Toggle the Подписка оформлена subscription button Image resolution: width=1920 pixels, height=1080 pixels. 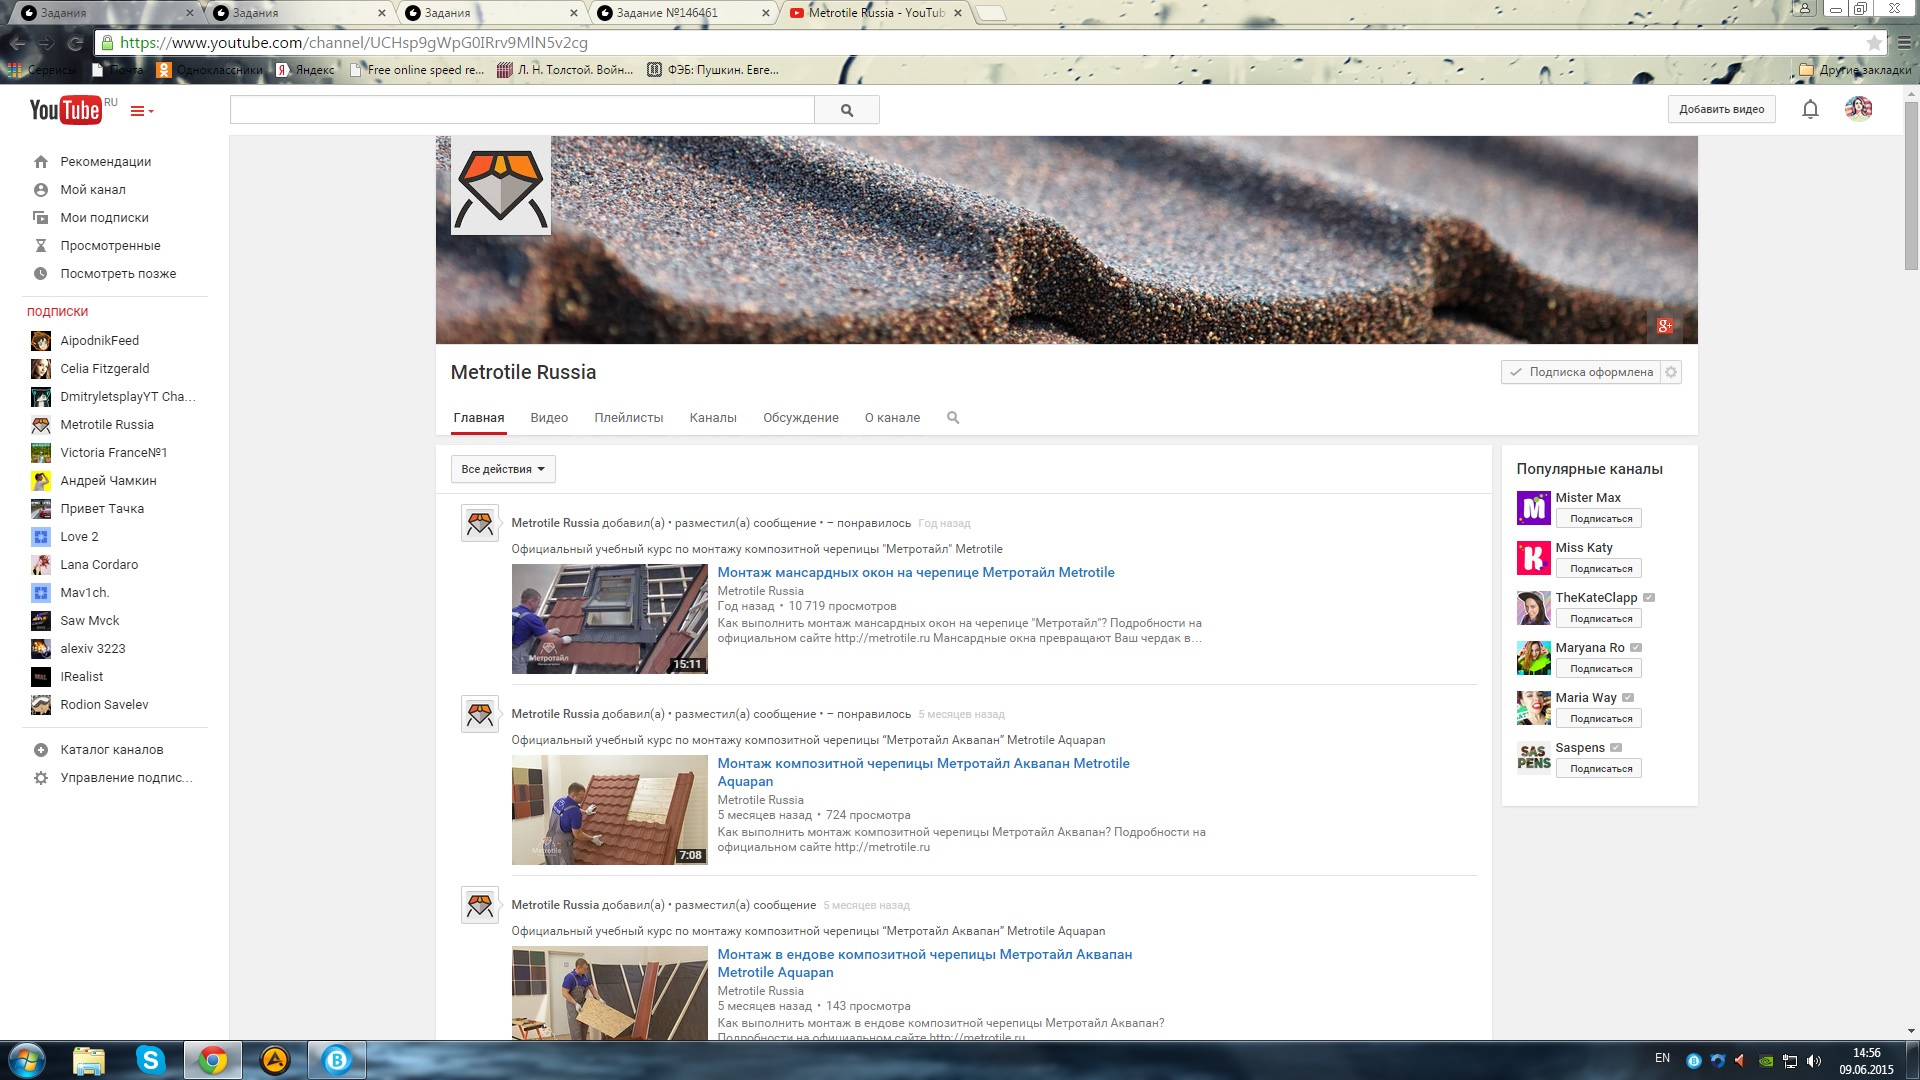[1581, 372]
